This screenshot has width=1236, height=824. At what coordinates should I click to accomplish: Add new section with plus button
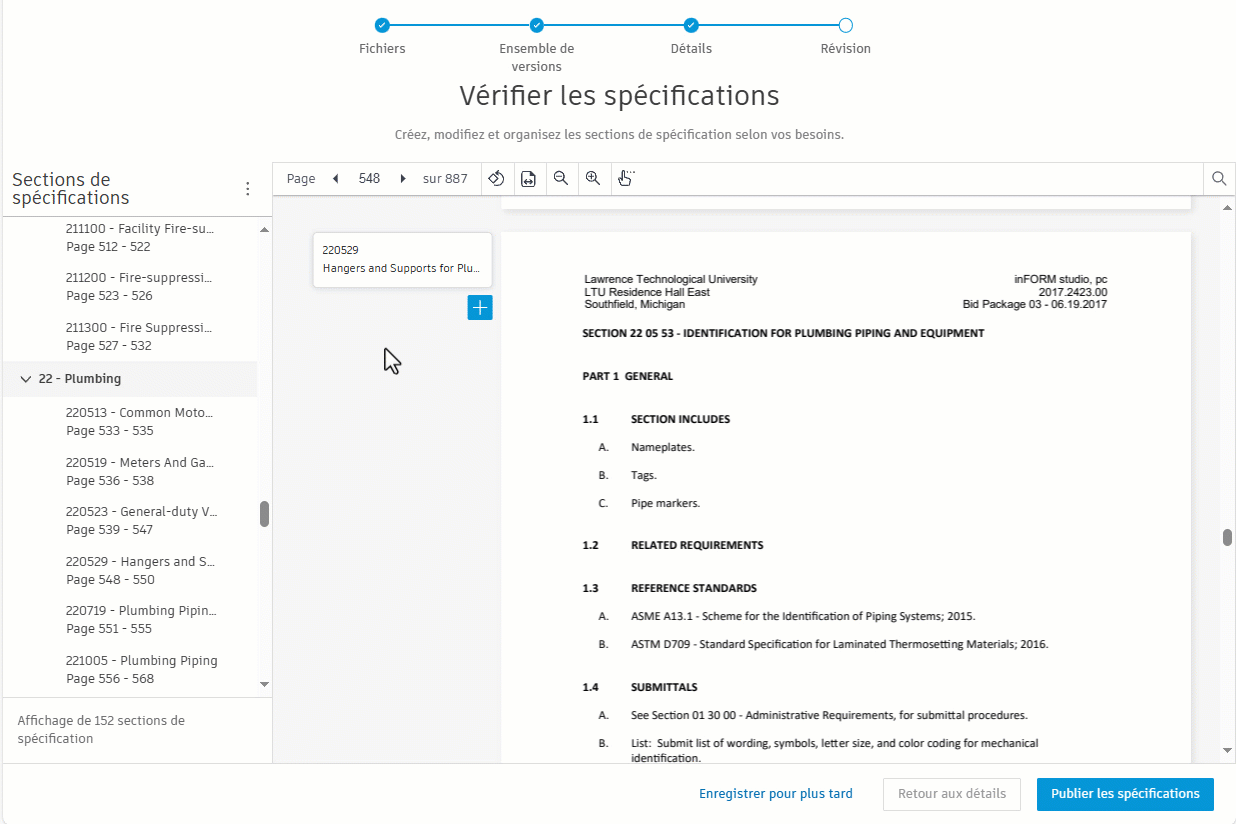[480, 308]
